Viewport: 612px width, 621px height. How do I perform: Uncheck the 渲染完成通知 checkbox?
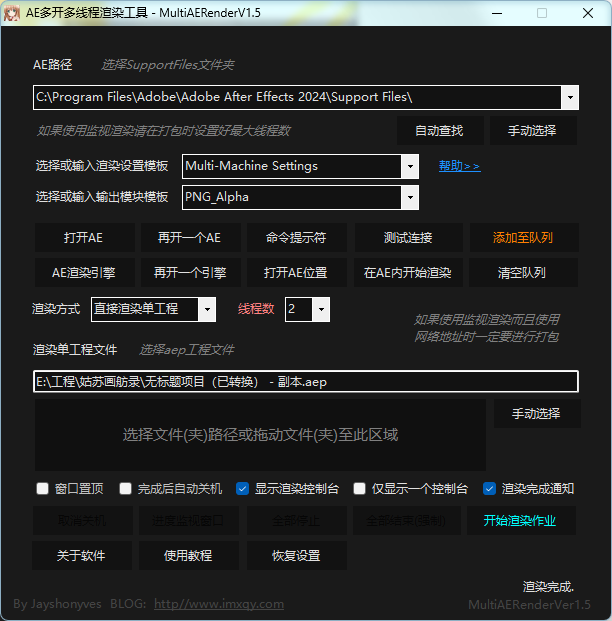489,489
